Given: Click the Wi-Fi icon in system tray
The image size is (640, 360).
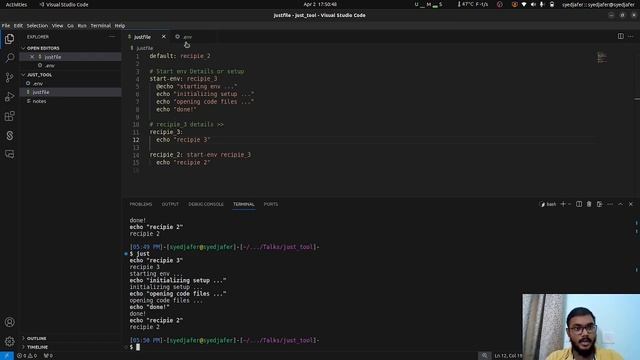Looking at the screenshot, I should (524, 4).
